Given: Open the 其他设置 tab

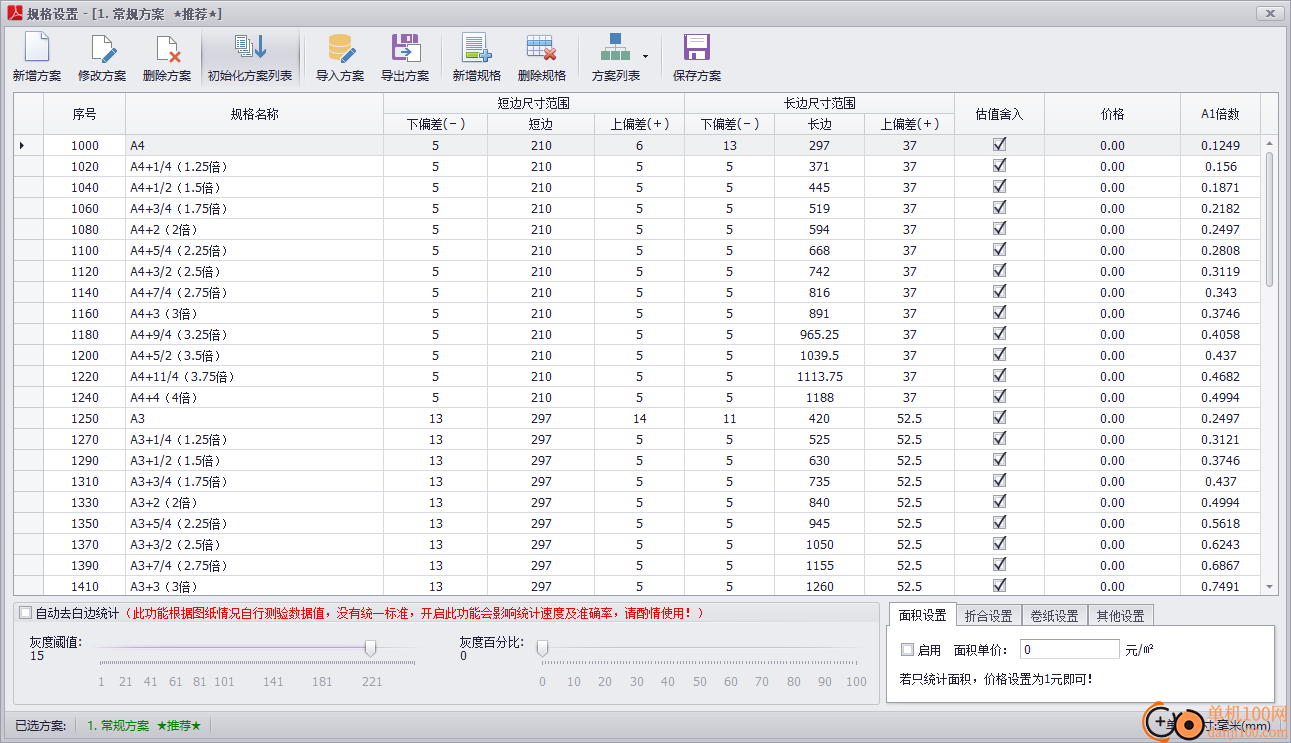Looking at the screenshot, I should (1120, 616).
